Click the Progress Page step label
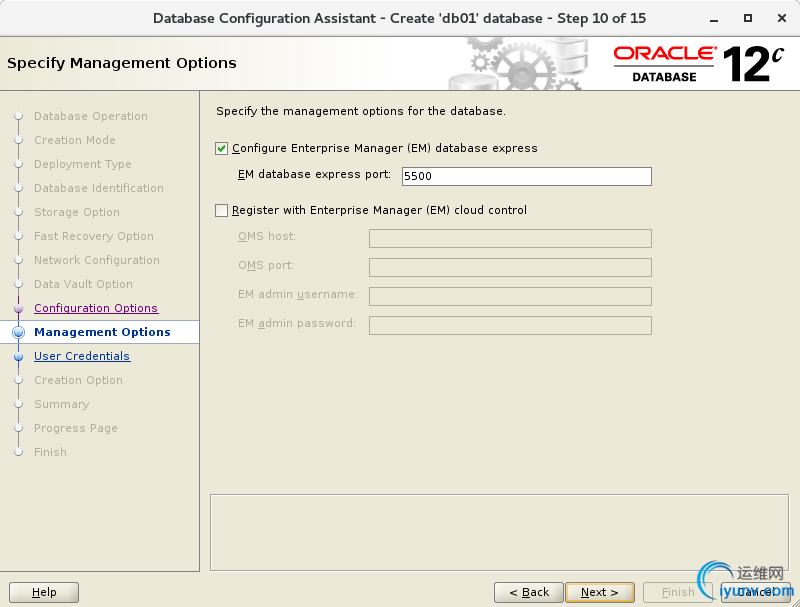This screenshot has width=800, height=607. coord(76,428)
